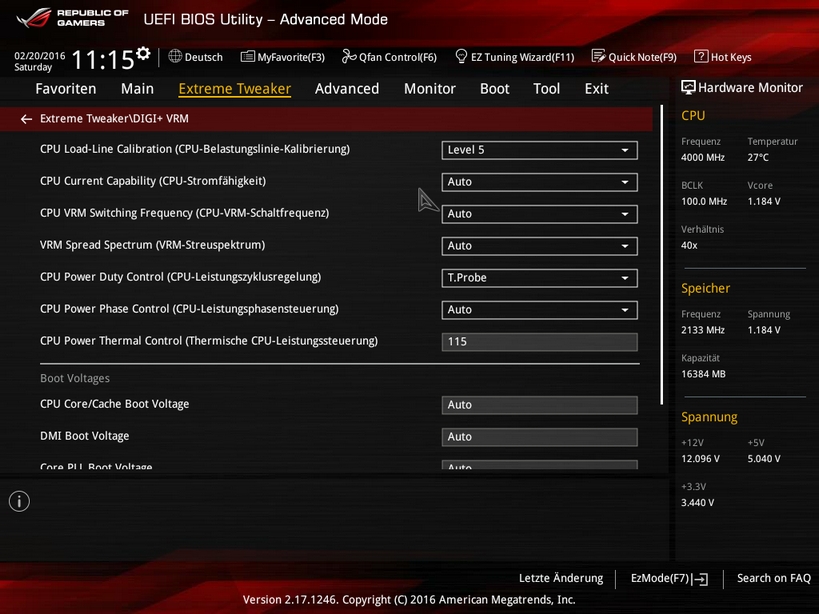Select CPU VRM Switching Frequency label

[x=184, y=213]
